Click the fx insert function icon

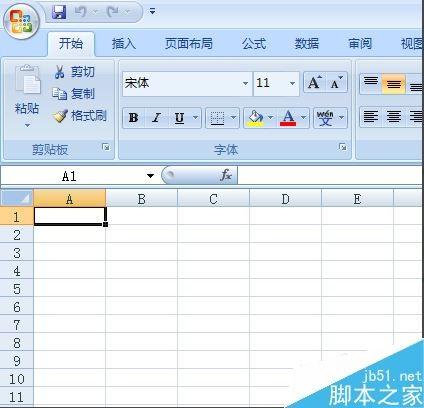[226, 175]
